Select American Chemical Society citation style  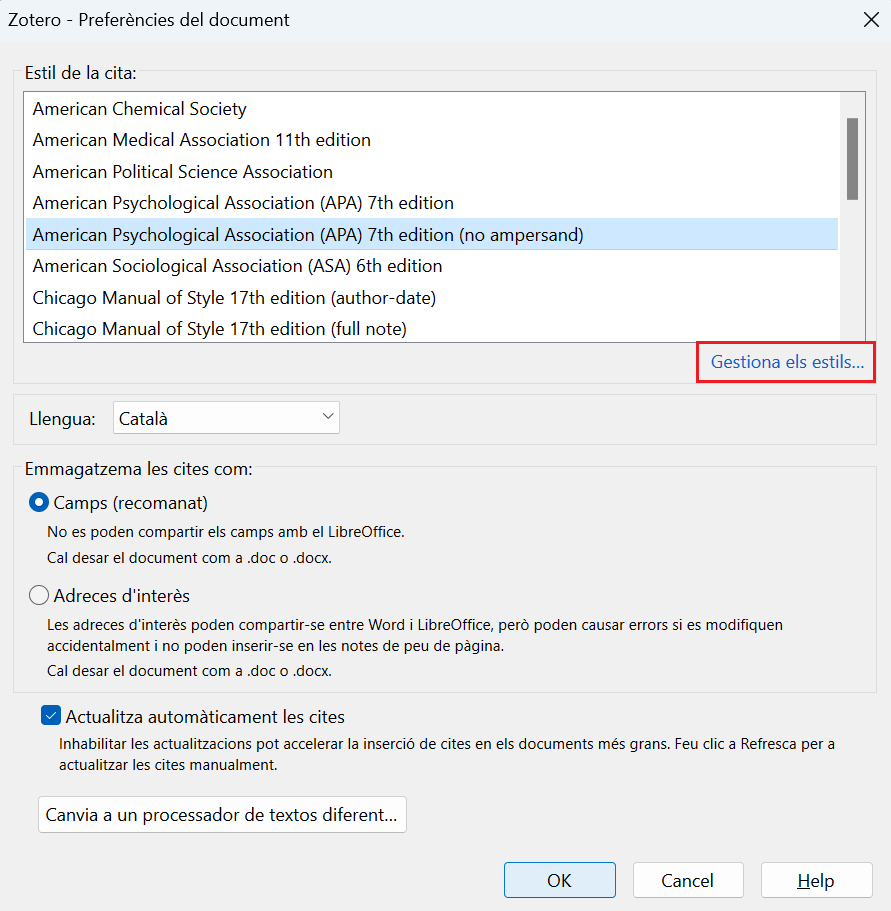(432, 109)
